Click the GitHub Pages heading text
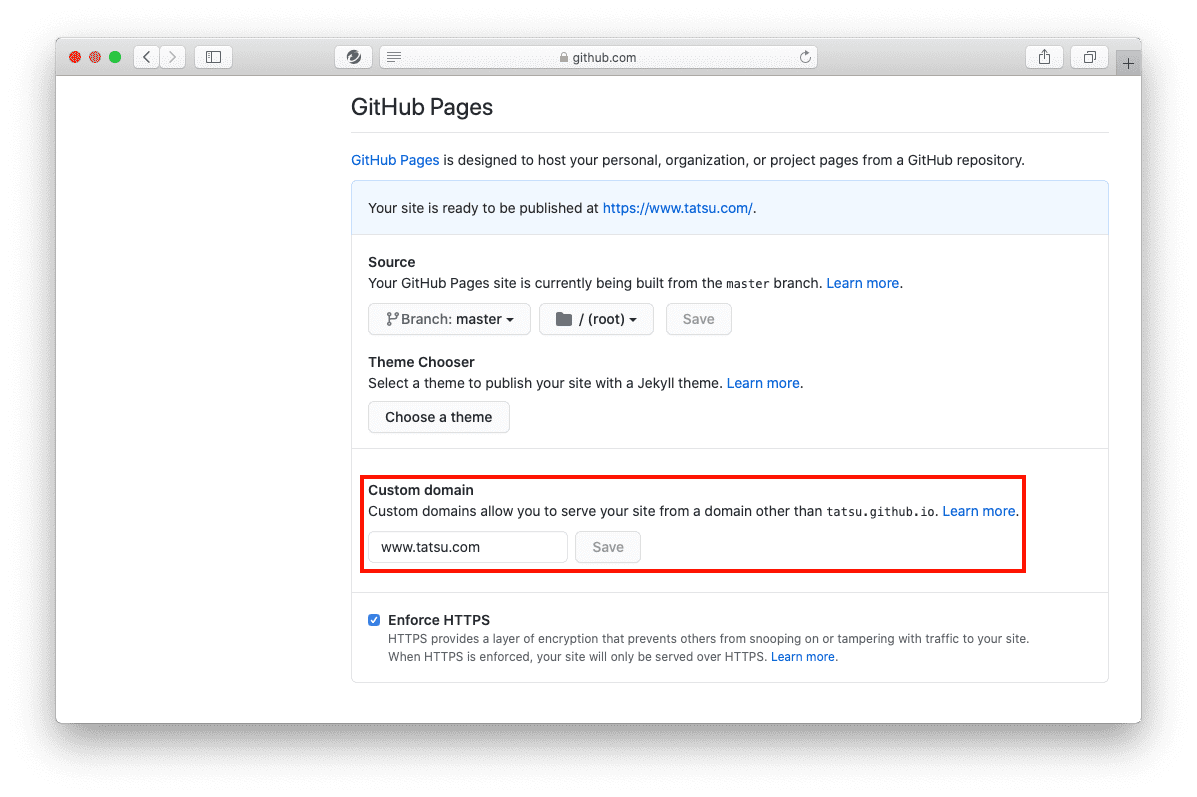The width and height of the screenshot is (1197, 797). click(421, 107)
